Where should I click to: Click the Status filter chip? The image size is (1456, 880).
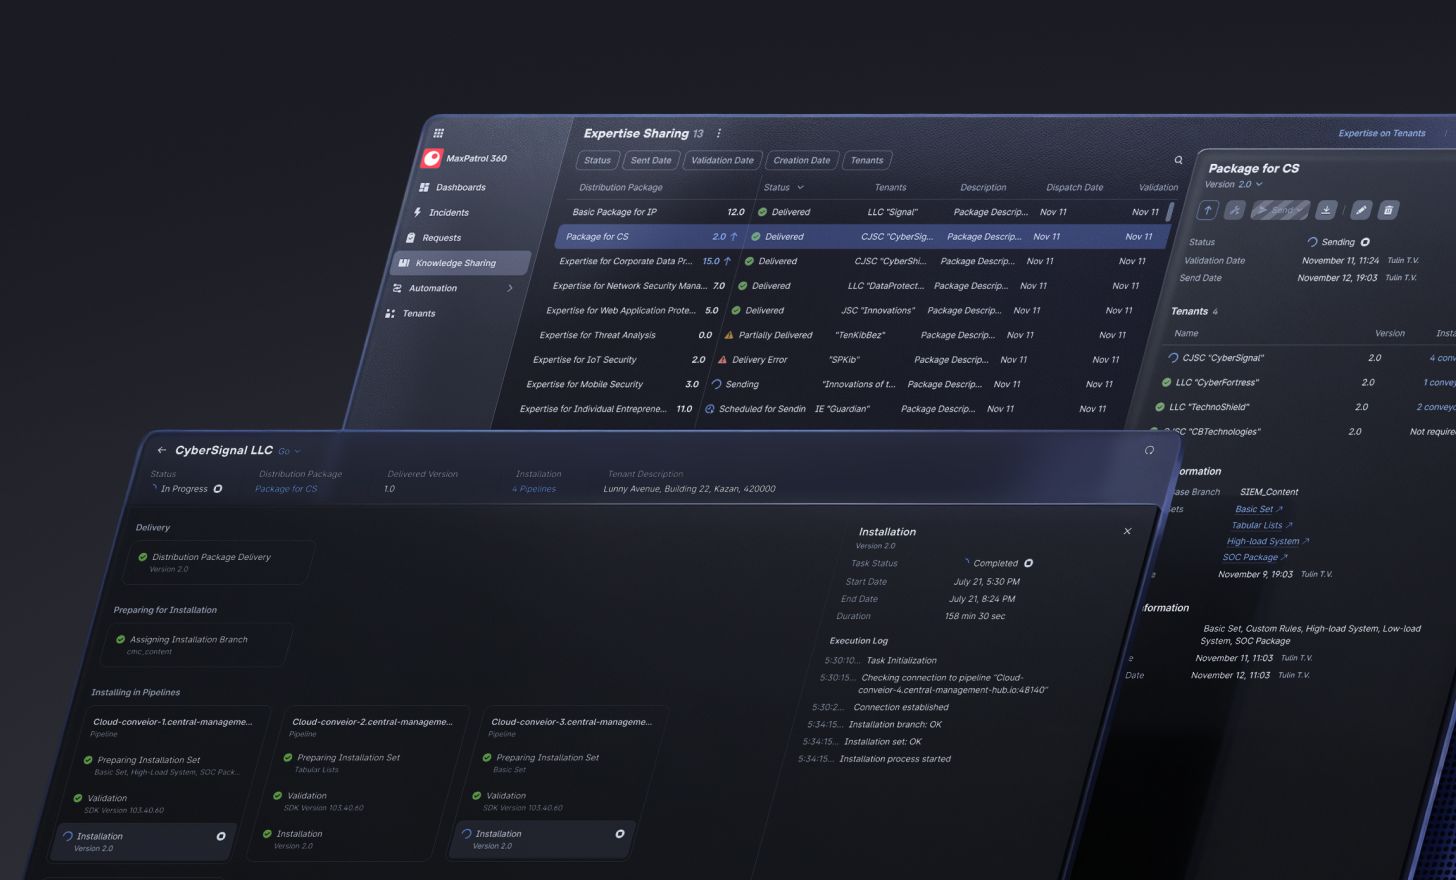pyautogui.click(x=597, y=160)
